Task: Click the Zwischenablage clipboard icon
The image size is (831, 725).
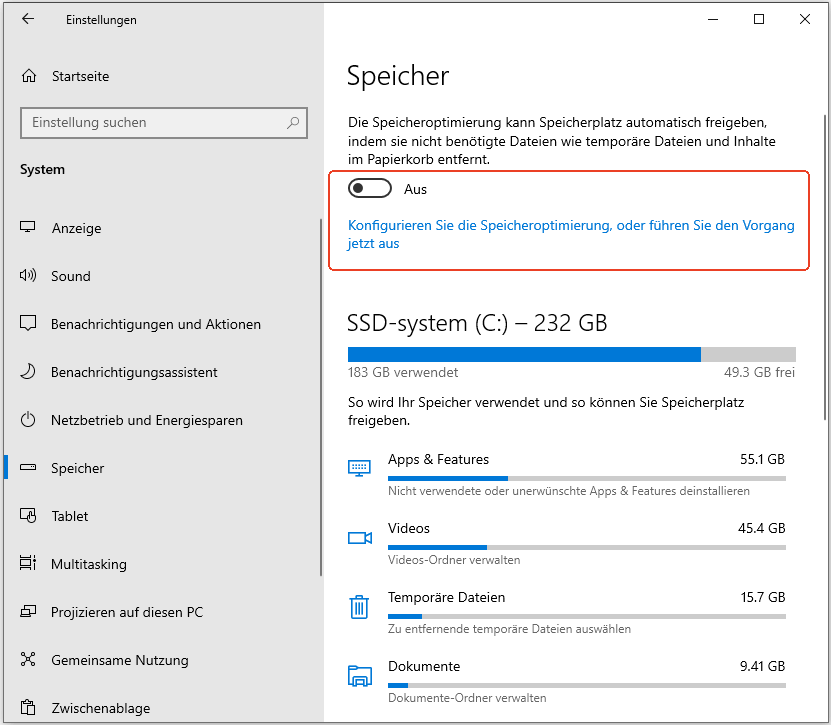Action: (28, 708)
